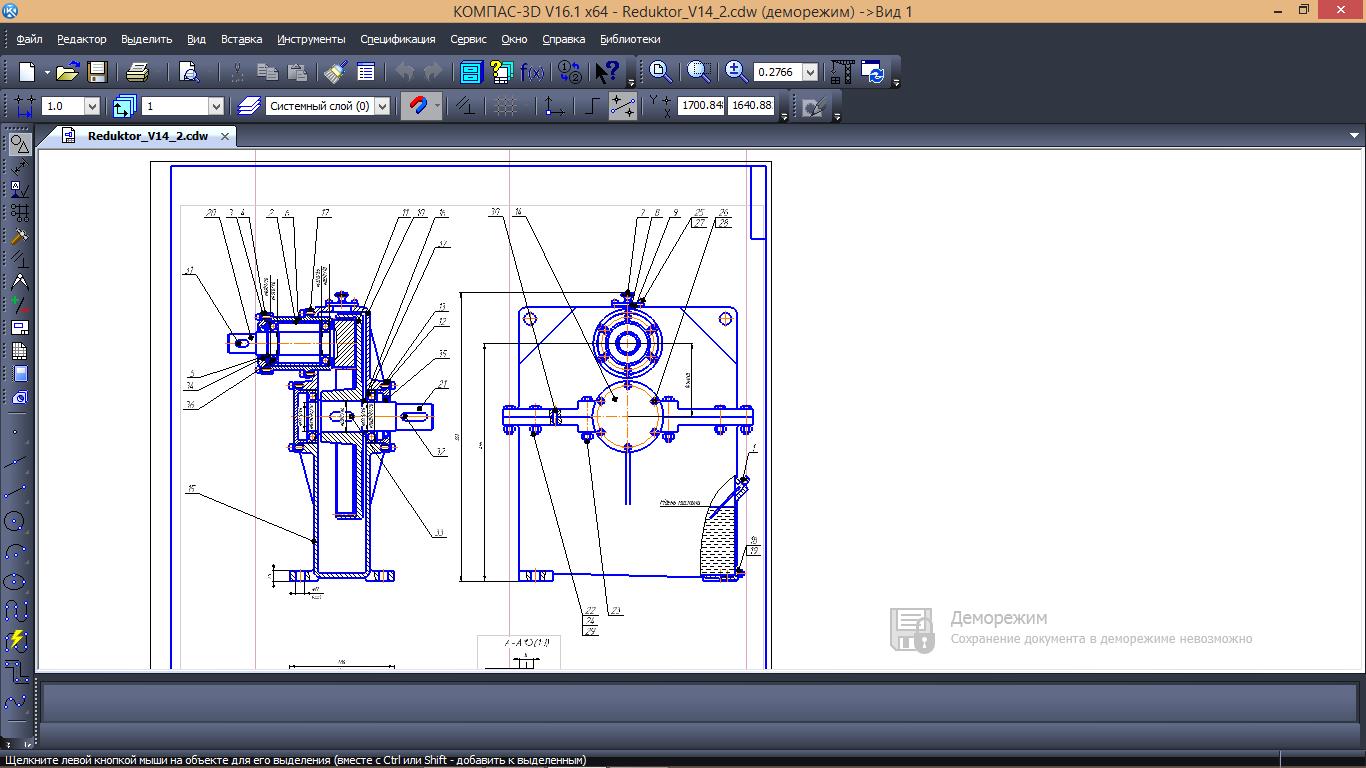This screenshot has height=768, width=1366.
Task: Open the Спецификация menu
Action: coord(397,39)
